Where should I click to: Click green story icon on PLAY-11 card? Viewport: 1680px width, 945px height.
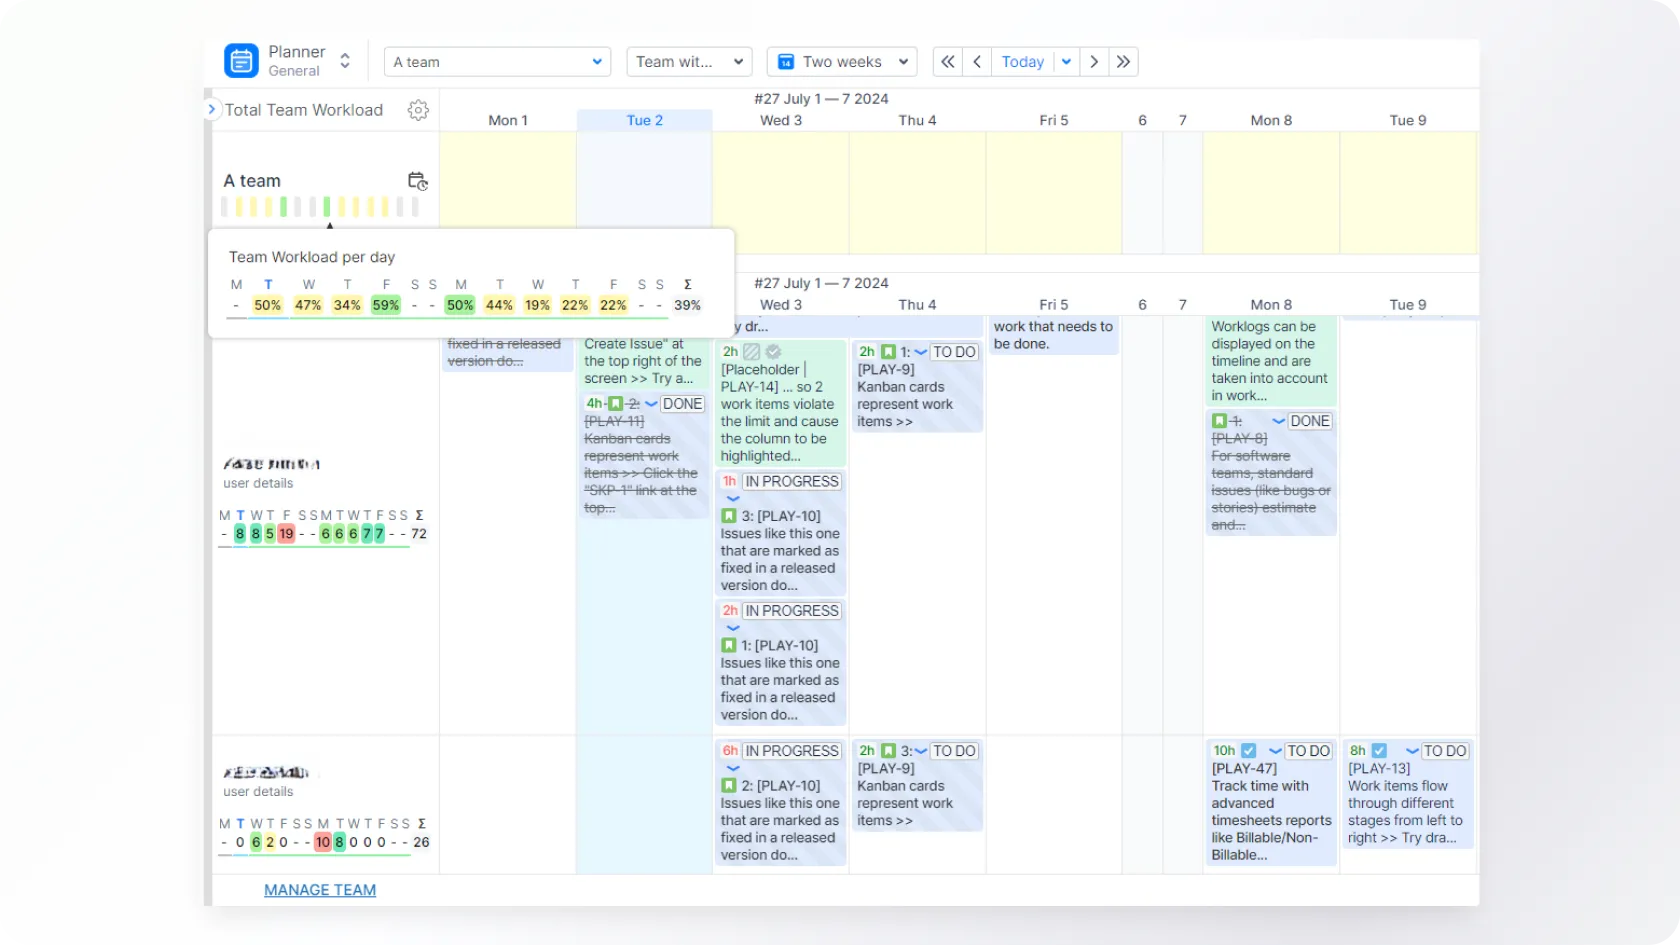coord(616,404)
